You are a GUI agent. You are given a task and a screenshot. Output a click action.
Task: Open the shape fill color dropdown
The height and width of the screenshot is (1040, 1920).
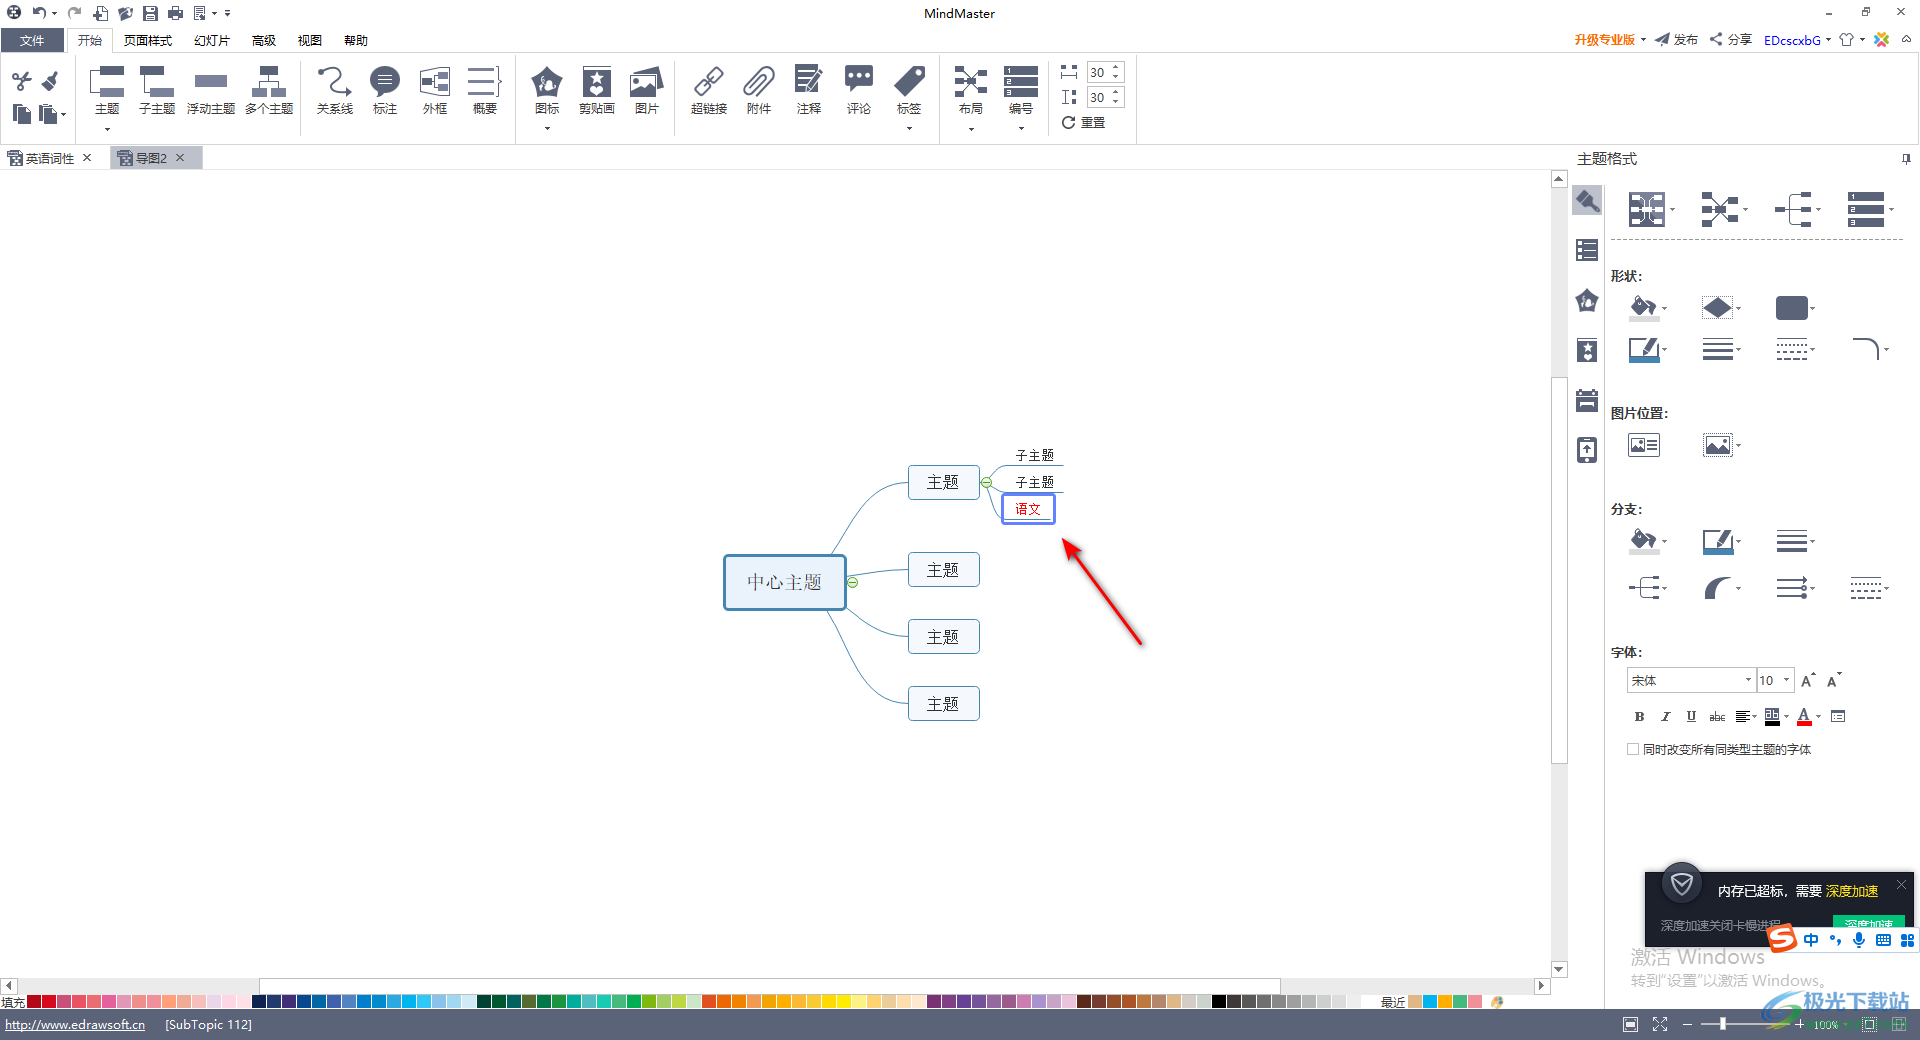1664,308
